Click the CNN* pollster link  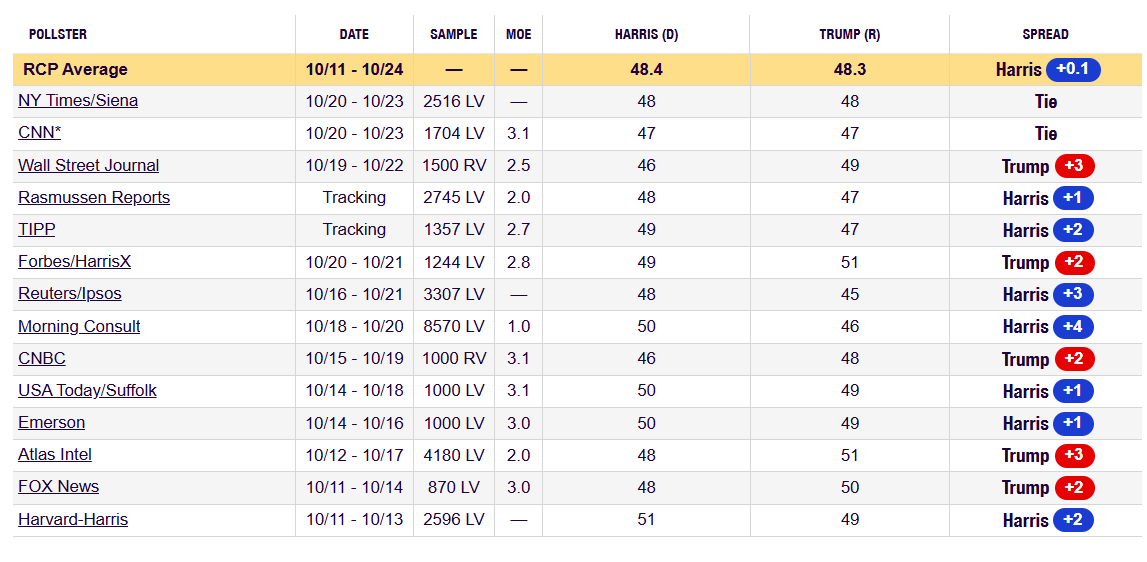point(39,133)
